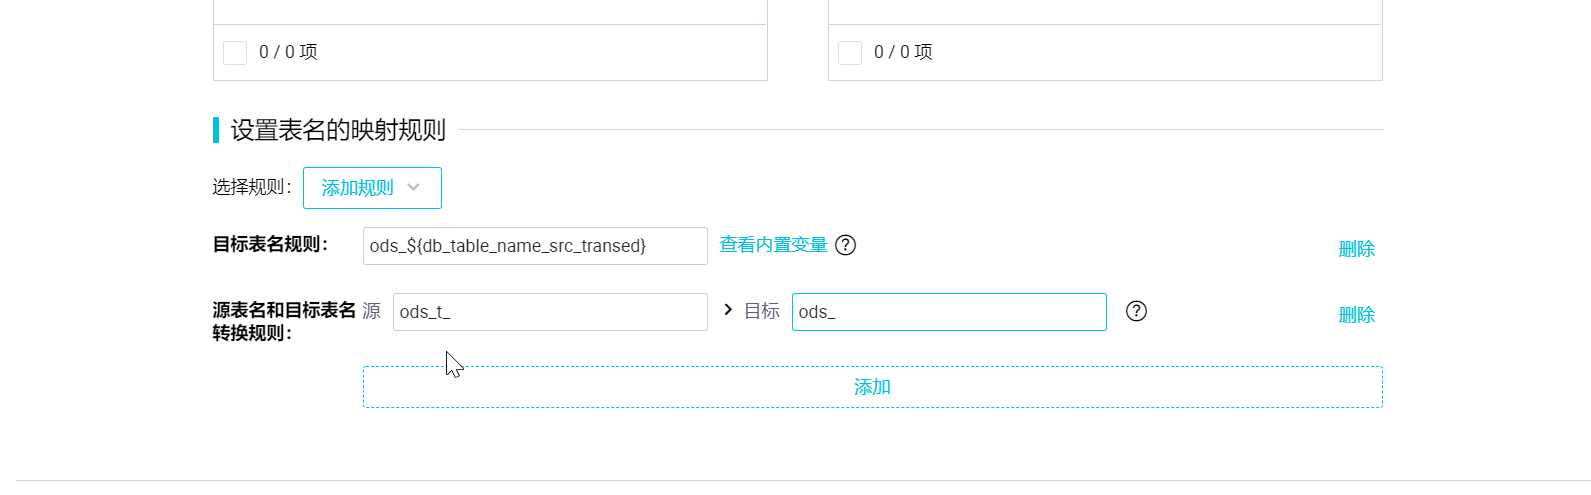This screenshot has width=1591, height=495.
Task: Click the 源 input containing ods_t_
Action: pos(550,312)
